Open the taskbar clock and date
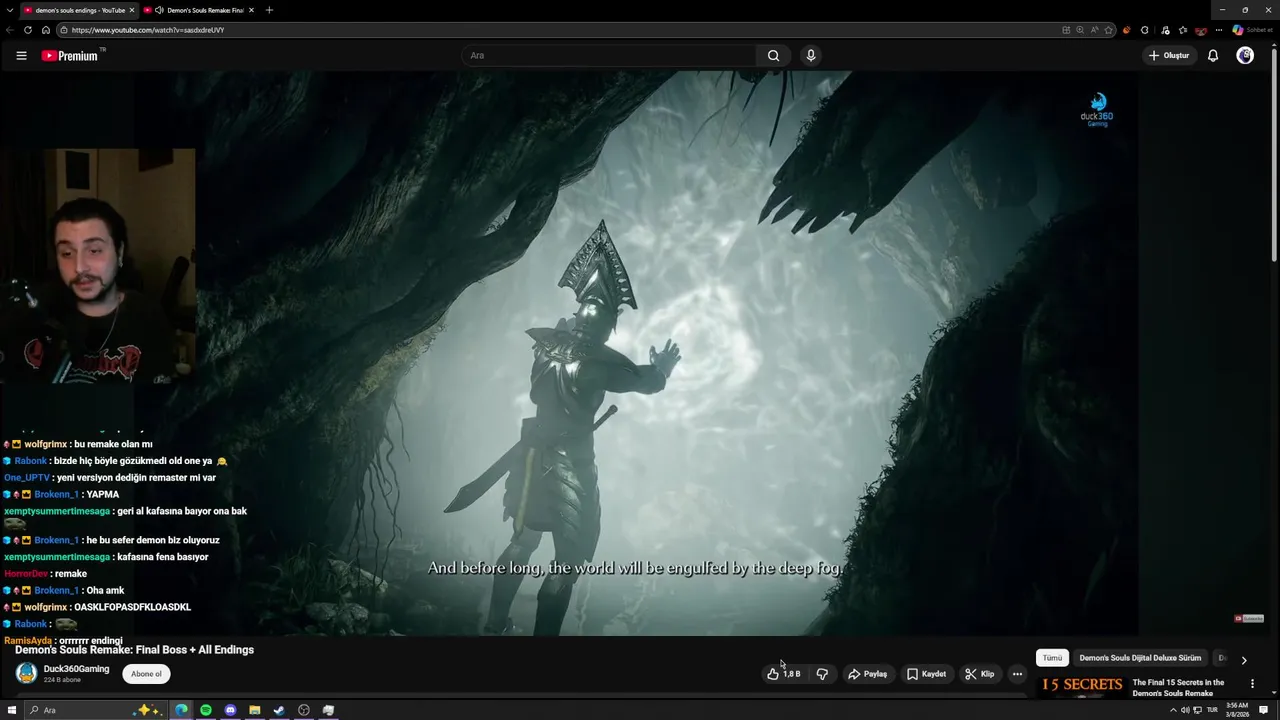Screen dimensions: 1280x720 1237,710
